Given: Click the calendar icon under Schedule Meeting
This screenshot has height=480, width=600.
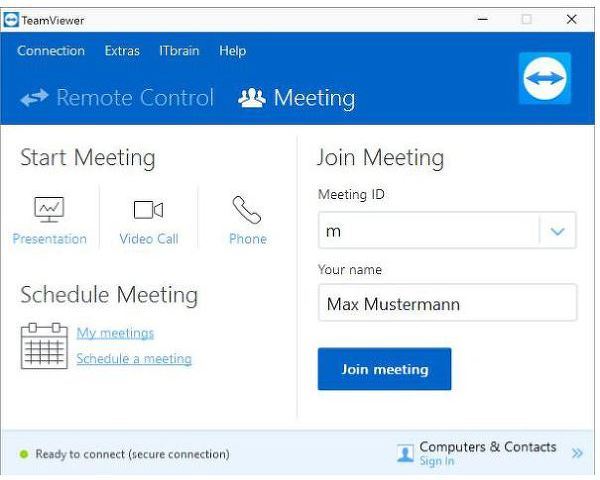Looking at the screenshot, I should [44, 346].
